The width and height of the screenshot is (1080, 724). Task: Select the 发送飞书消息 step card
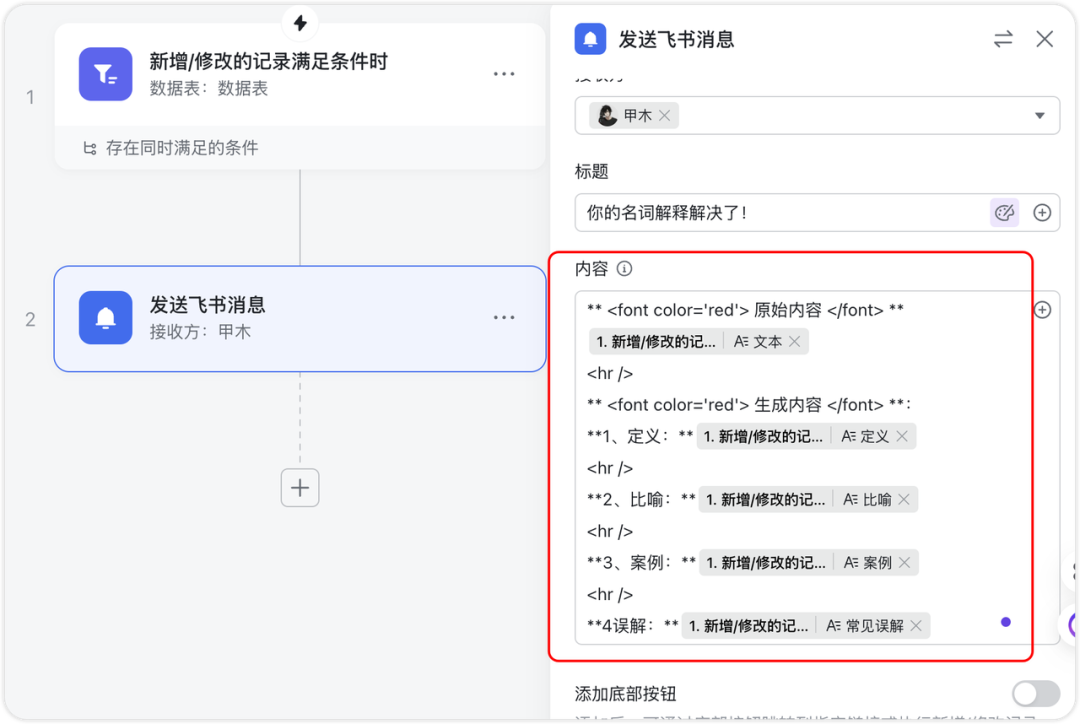point(300,318)
